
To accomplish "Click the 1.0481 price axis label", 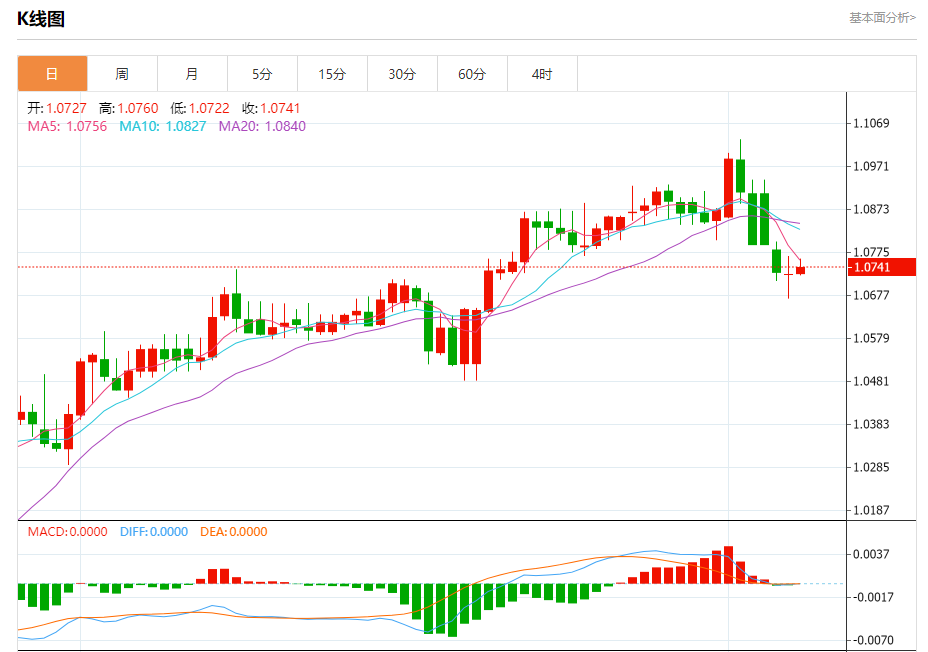I will coord(871,381).
